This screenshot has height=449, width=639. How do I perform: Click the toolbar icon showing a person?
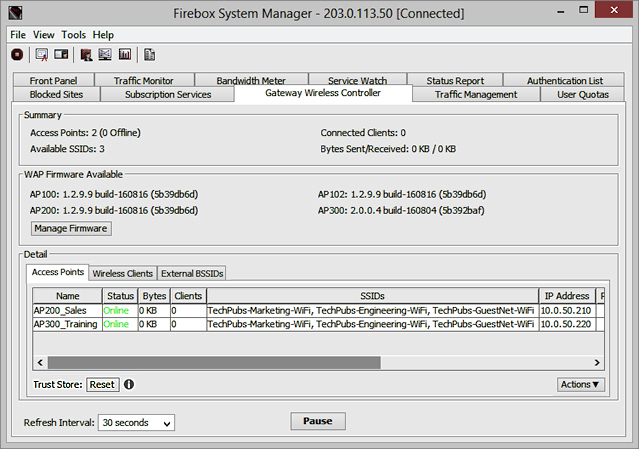tap(87, 55)
